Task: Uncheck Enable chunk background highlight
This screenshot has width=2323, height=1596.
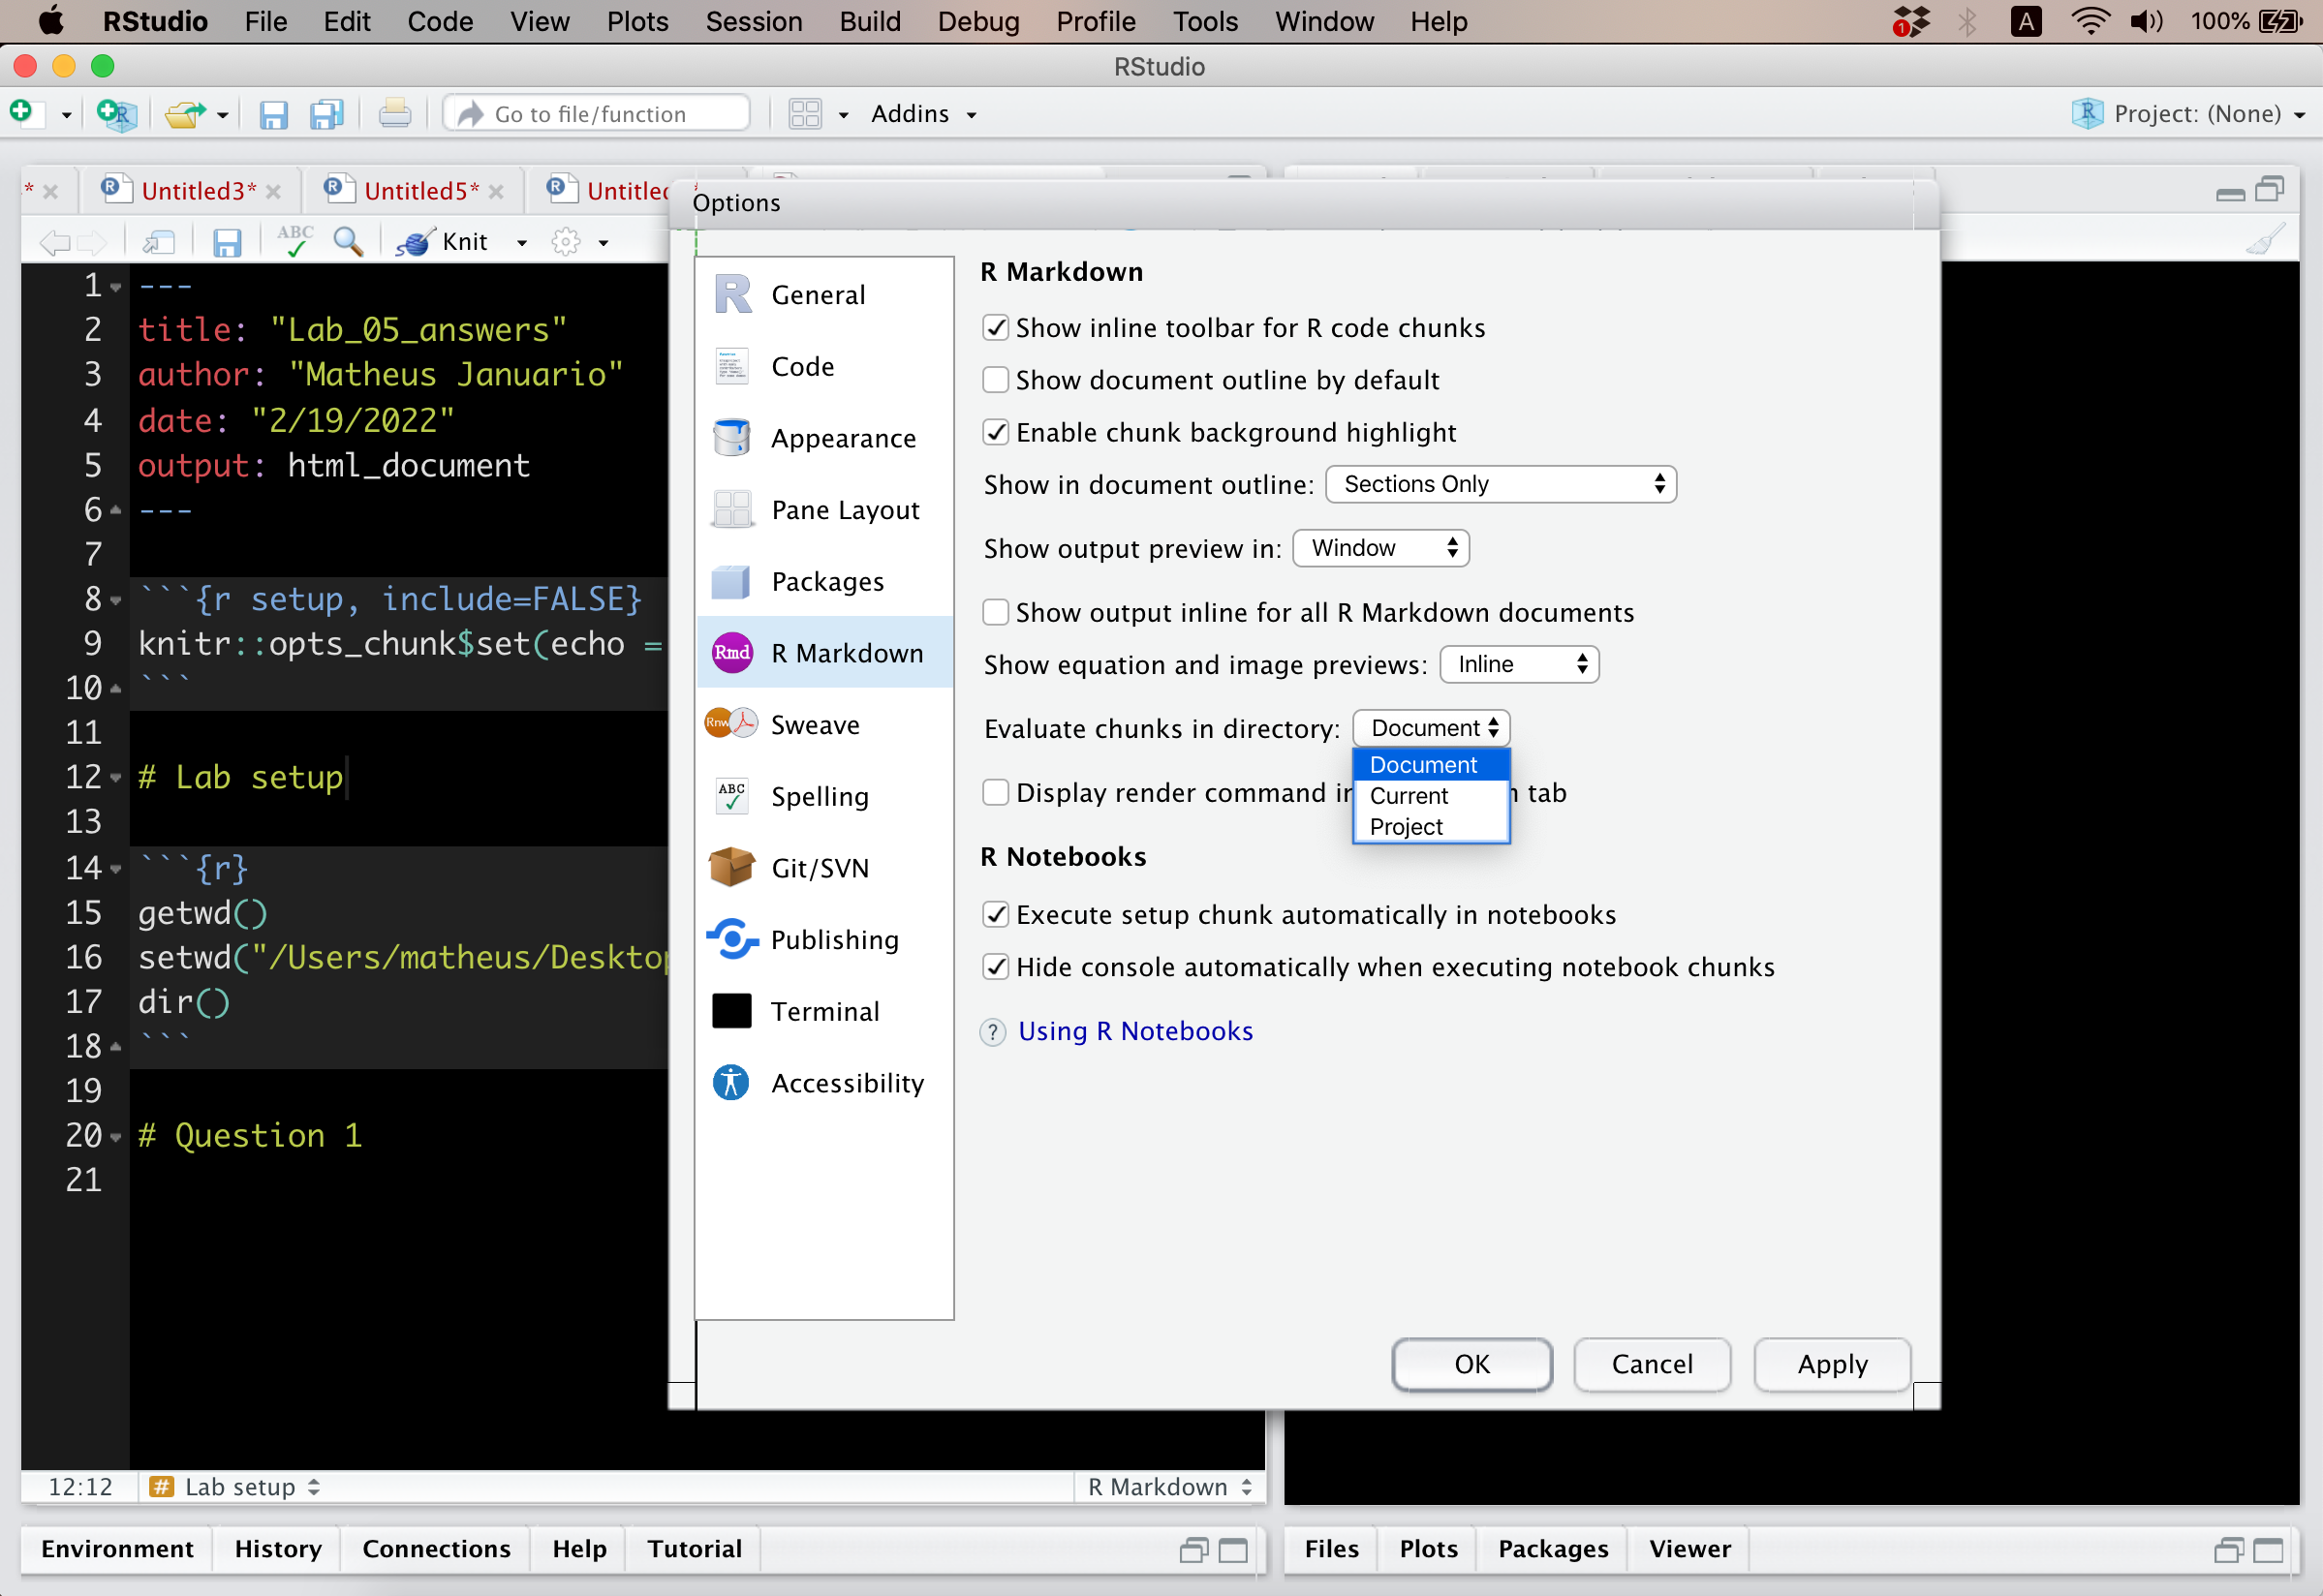Action: [995, 432]
